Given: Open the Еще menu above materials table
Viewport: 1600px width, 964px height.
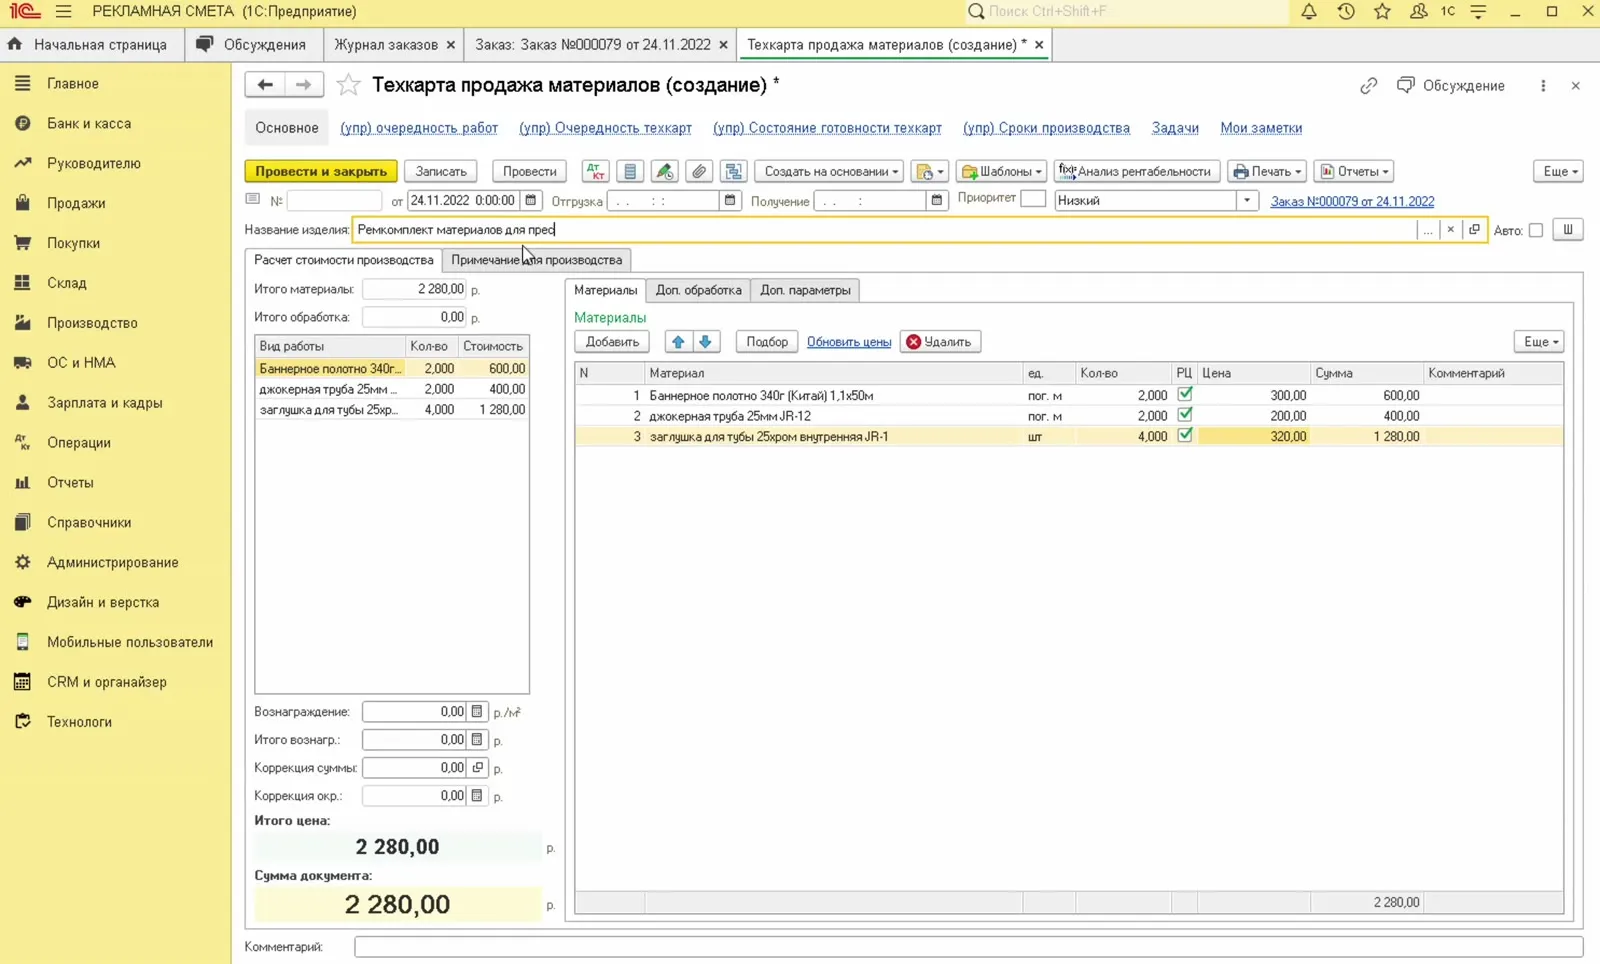Looking at the screenshot, I should pyautogui.click(x=1539, y=342).
